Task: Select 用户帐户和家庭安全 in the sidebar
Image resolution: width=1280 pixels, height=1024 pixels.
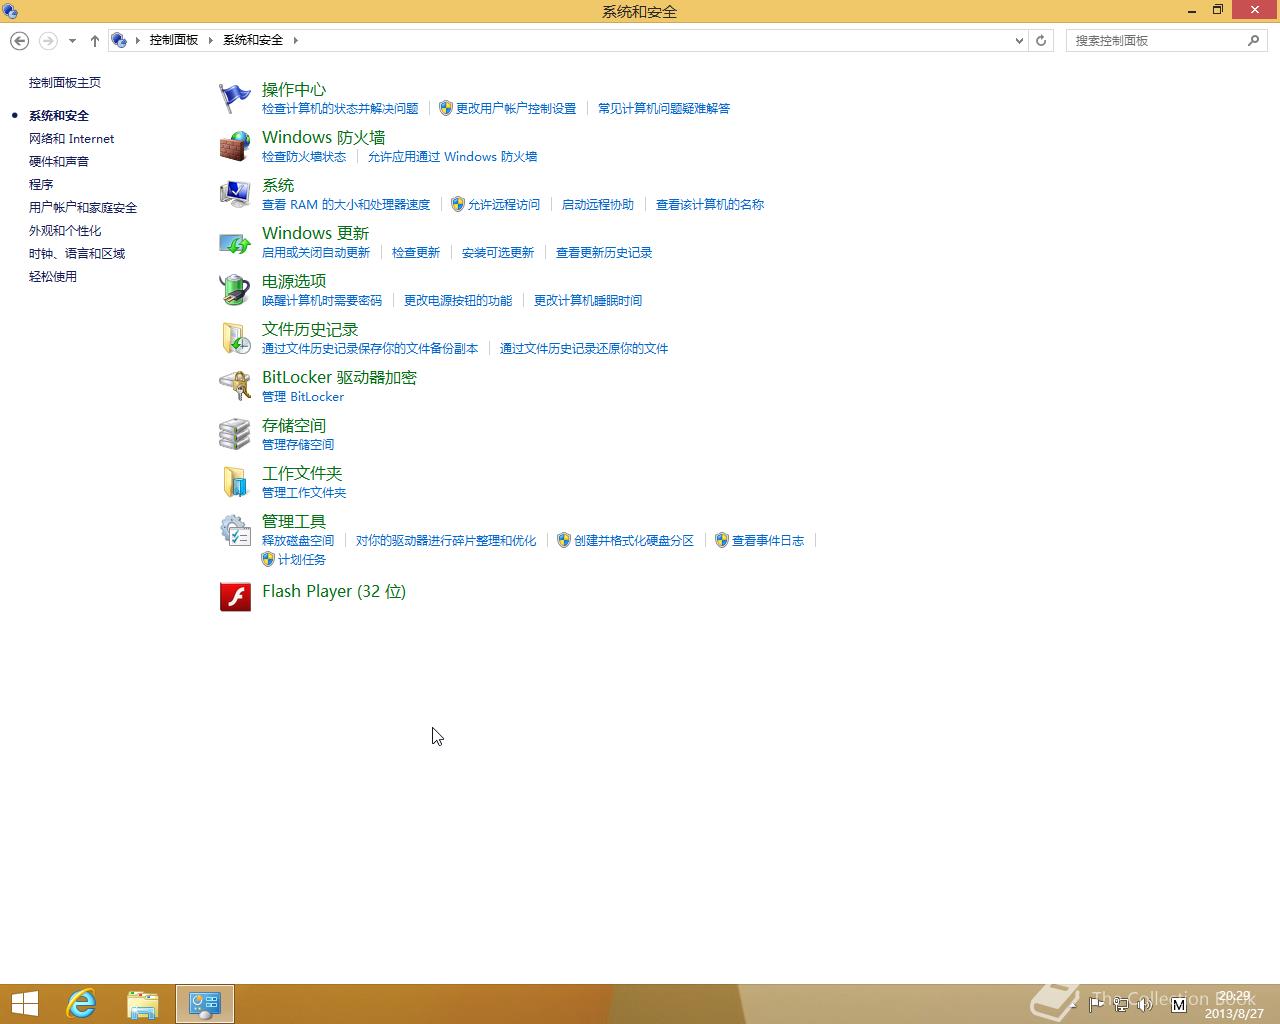Action: pyautogui.click(x=83, y=208)
